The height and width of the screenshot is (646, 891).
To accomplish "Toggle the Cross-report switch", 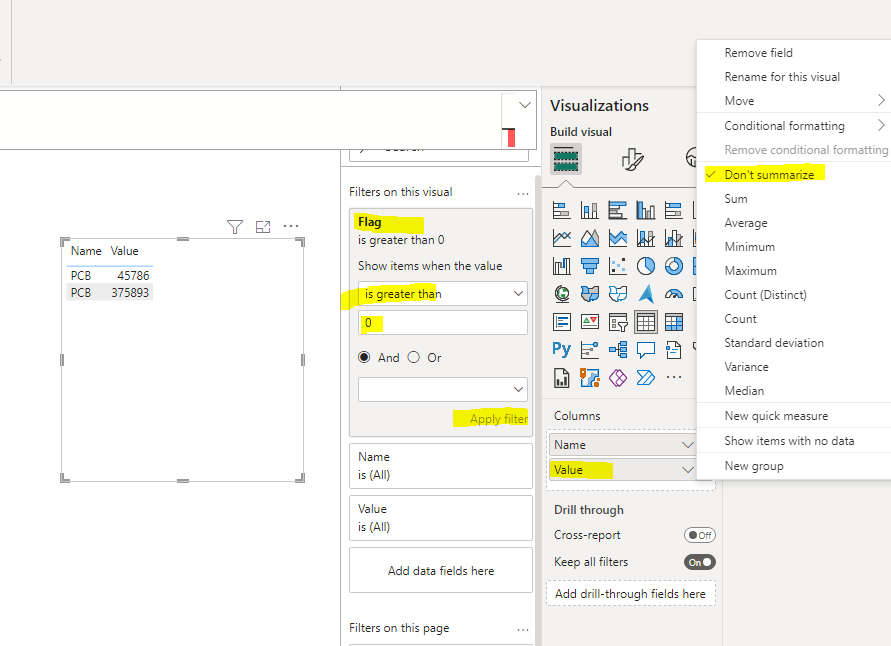I will [700, 535].
